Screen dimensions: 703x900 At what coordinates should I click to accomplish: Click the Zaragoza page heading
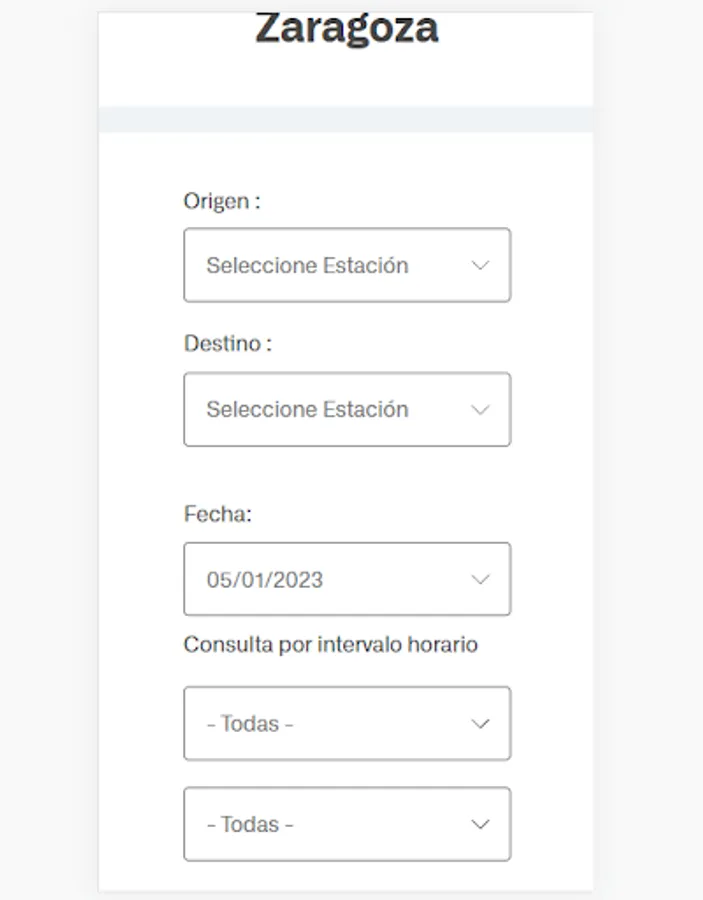(346, 29)
